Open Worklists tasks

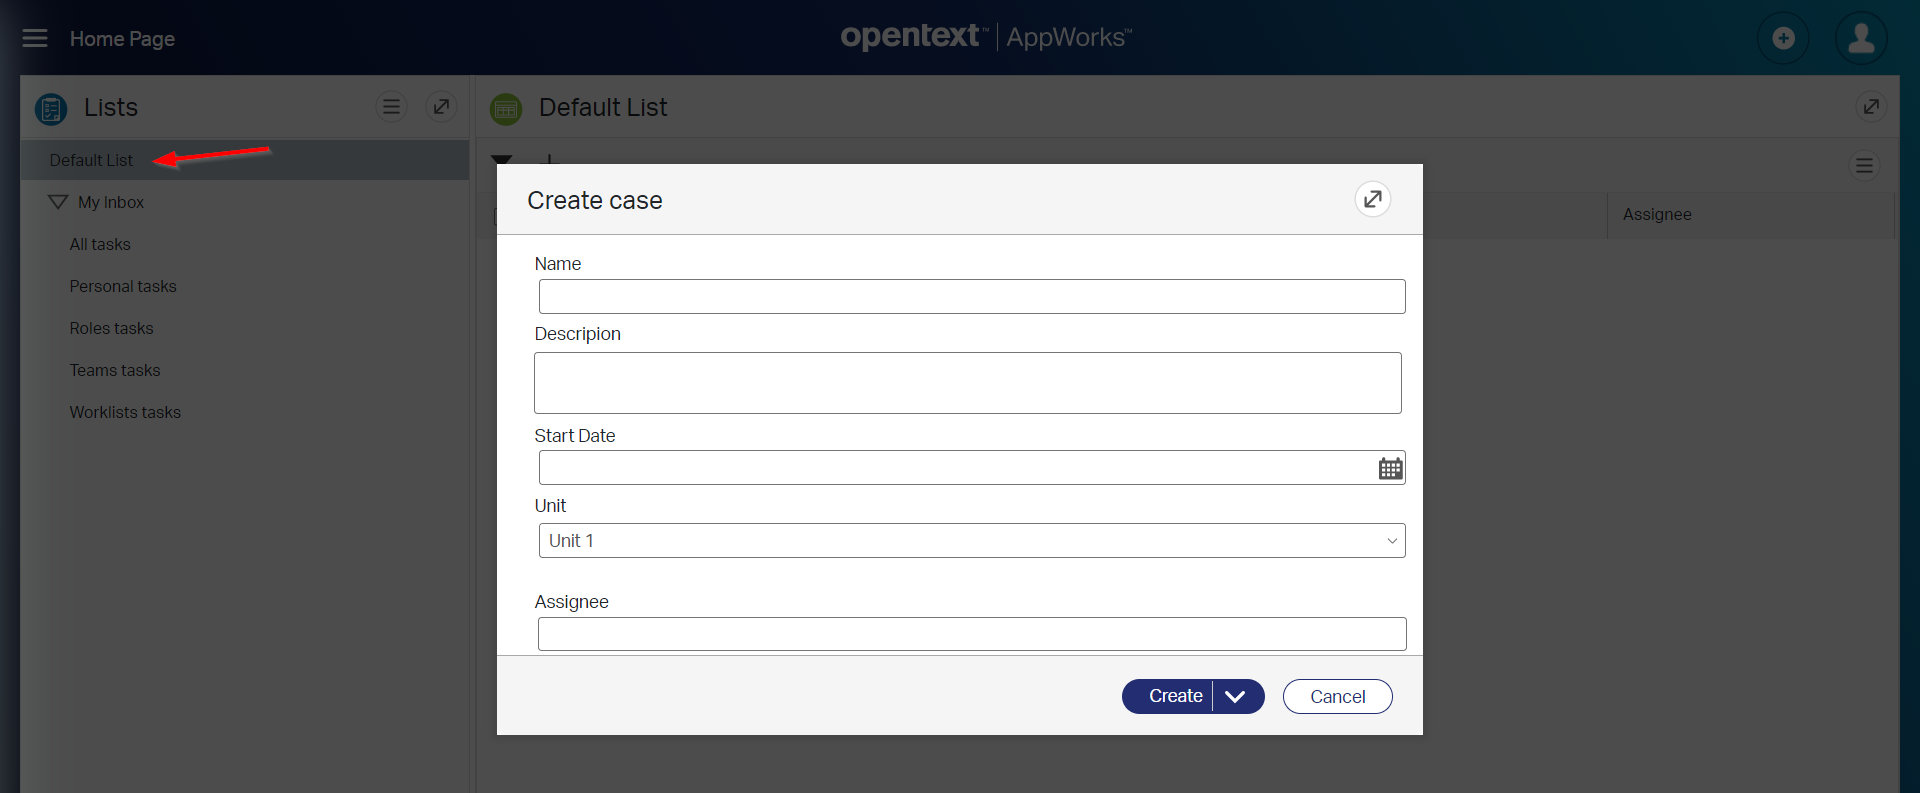(125, 412)
